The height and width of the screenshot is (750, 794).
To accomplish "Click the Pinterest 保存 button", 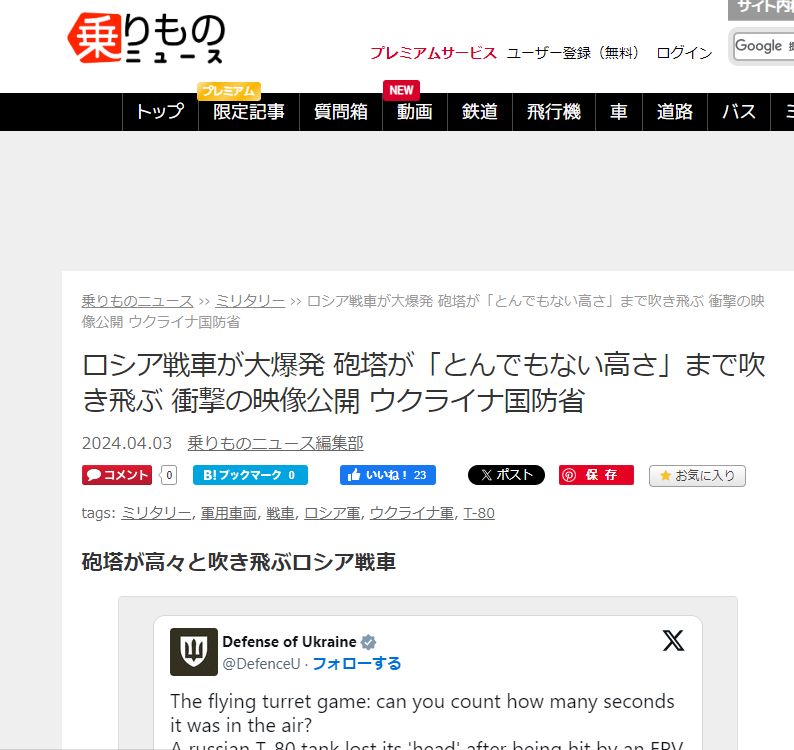I will pyautogui.click(x=596, y=475).
